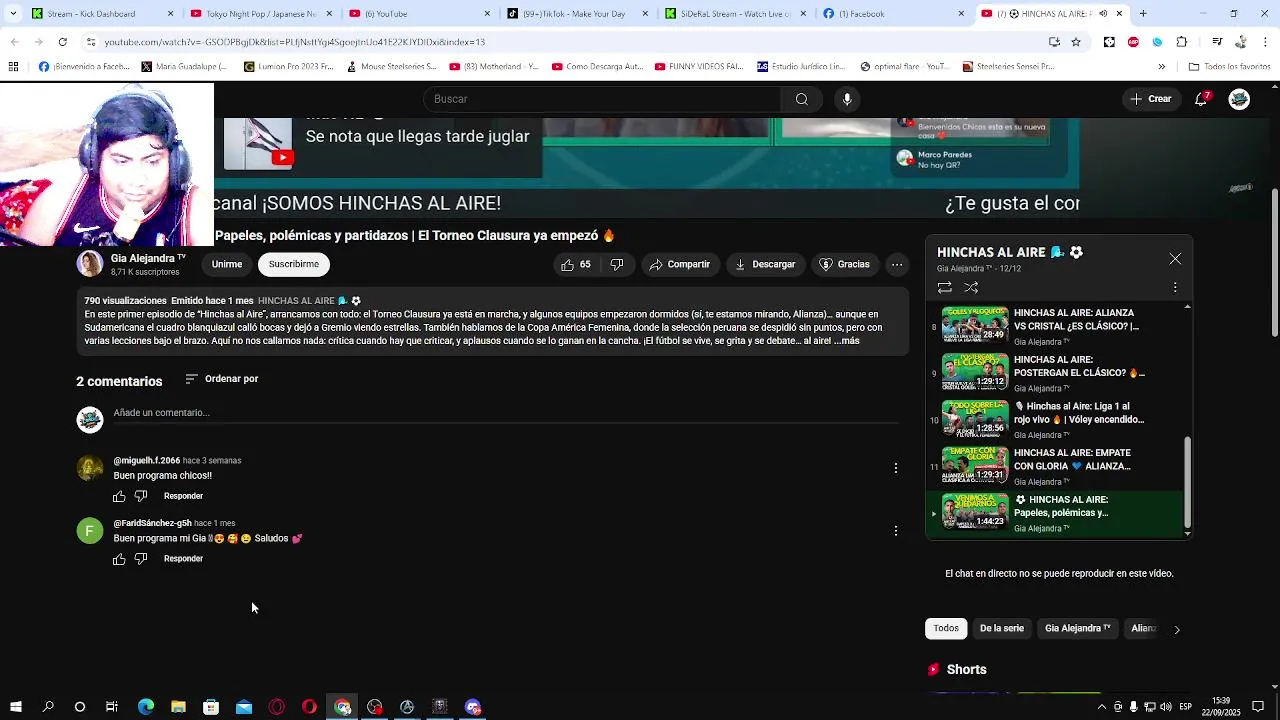1280x720 pixels.
Task: Toggle shuffle playlist in the playlist panel
Action: pyautogui.click(x=971, y=287)
